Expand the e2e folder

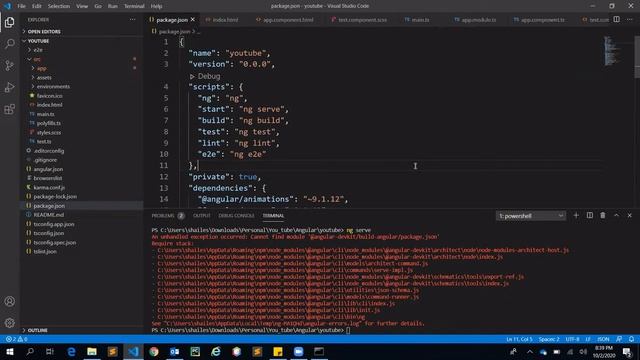[38, 50]
